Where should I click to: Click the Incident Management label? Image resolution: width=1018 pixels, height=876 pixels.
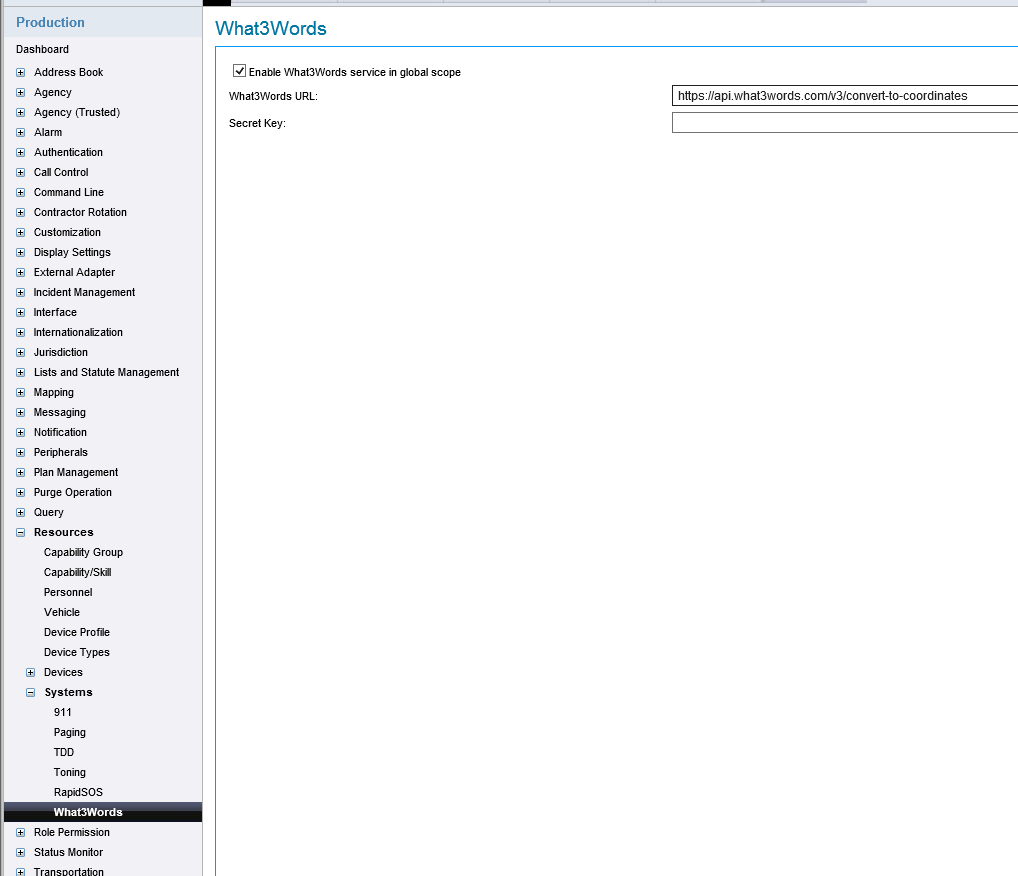coord(84,293)
